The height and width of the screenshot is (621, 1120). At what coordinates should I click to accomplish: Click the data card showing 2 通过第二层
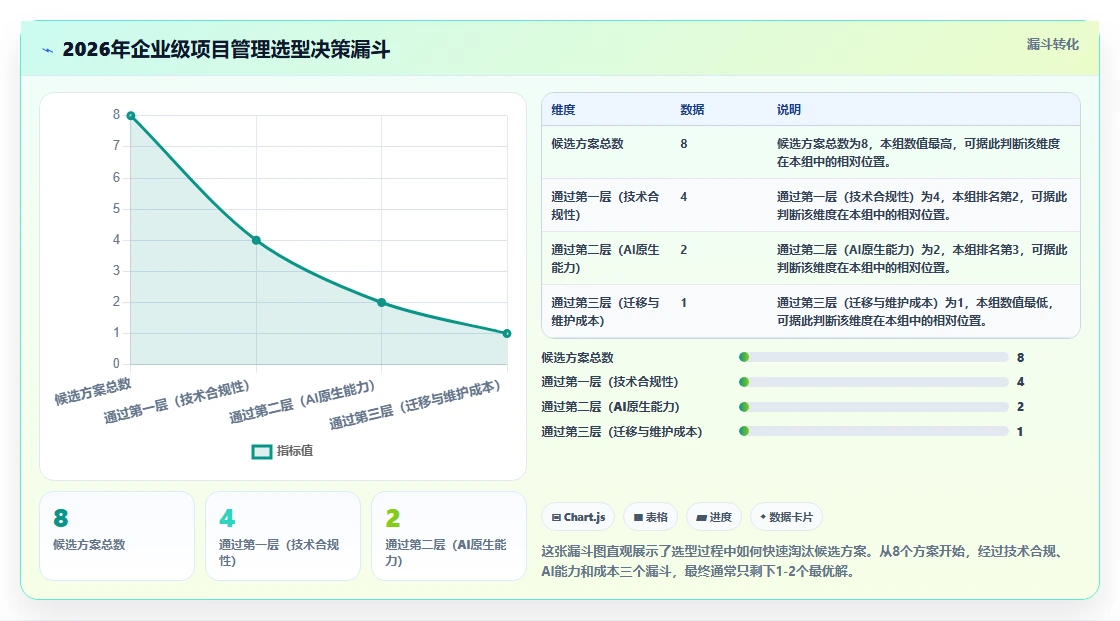point(449,536)
